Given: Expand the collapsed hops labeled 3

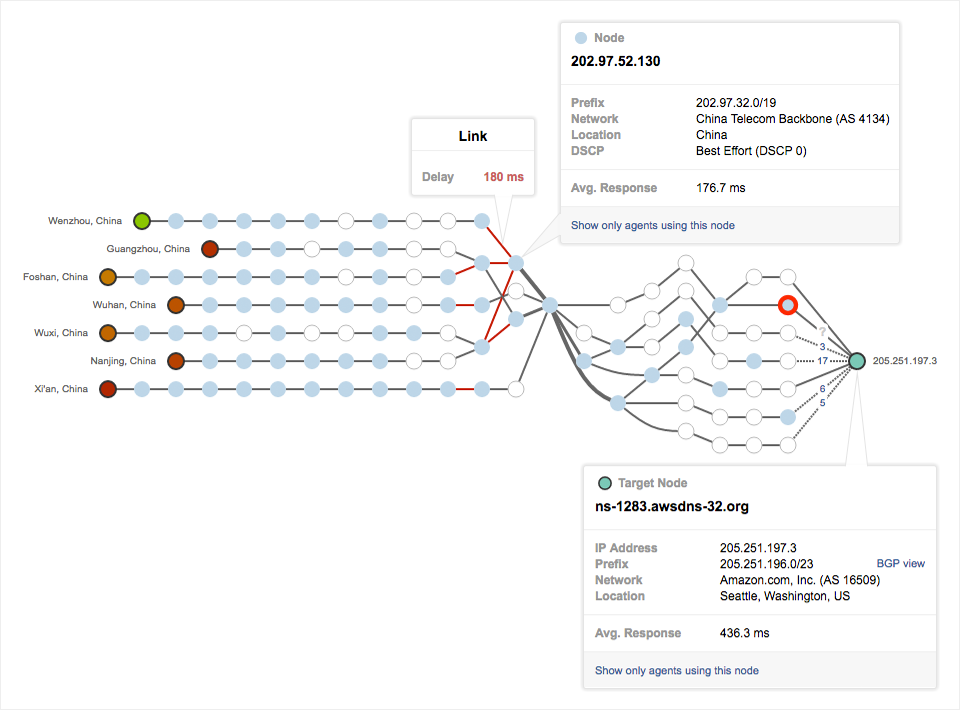Looking at the screenshot, I should [x=822, y=346].
